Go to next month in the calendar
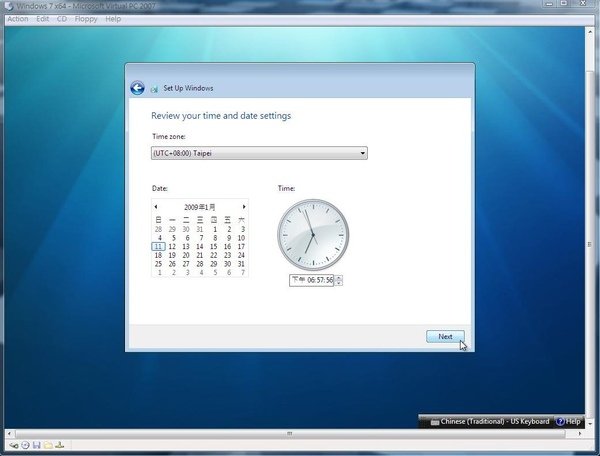Screen dimensions: 600x456 (x=244, y=207)
